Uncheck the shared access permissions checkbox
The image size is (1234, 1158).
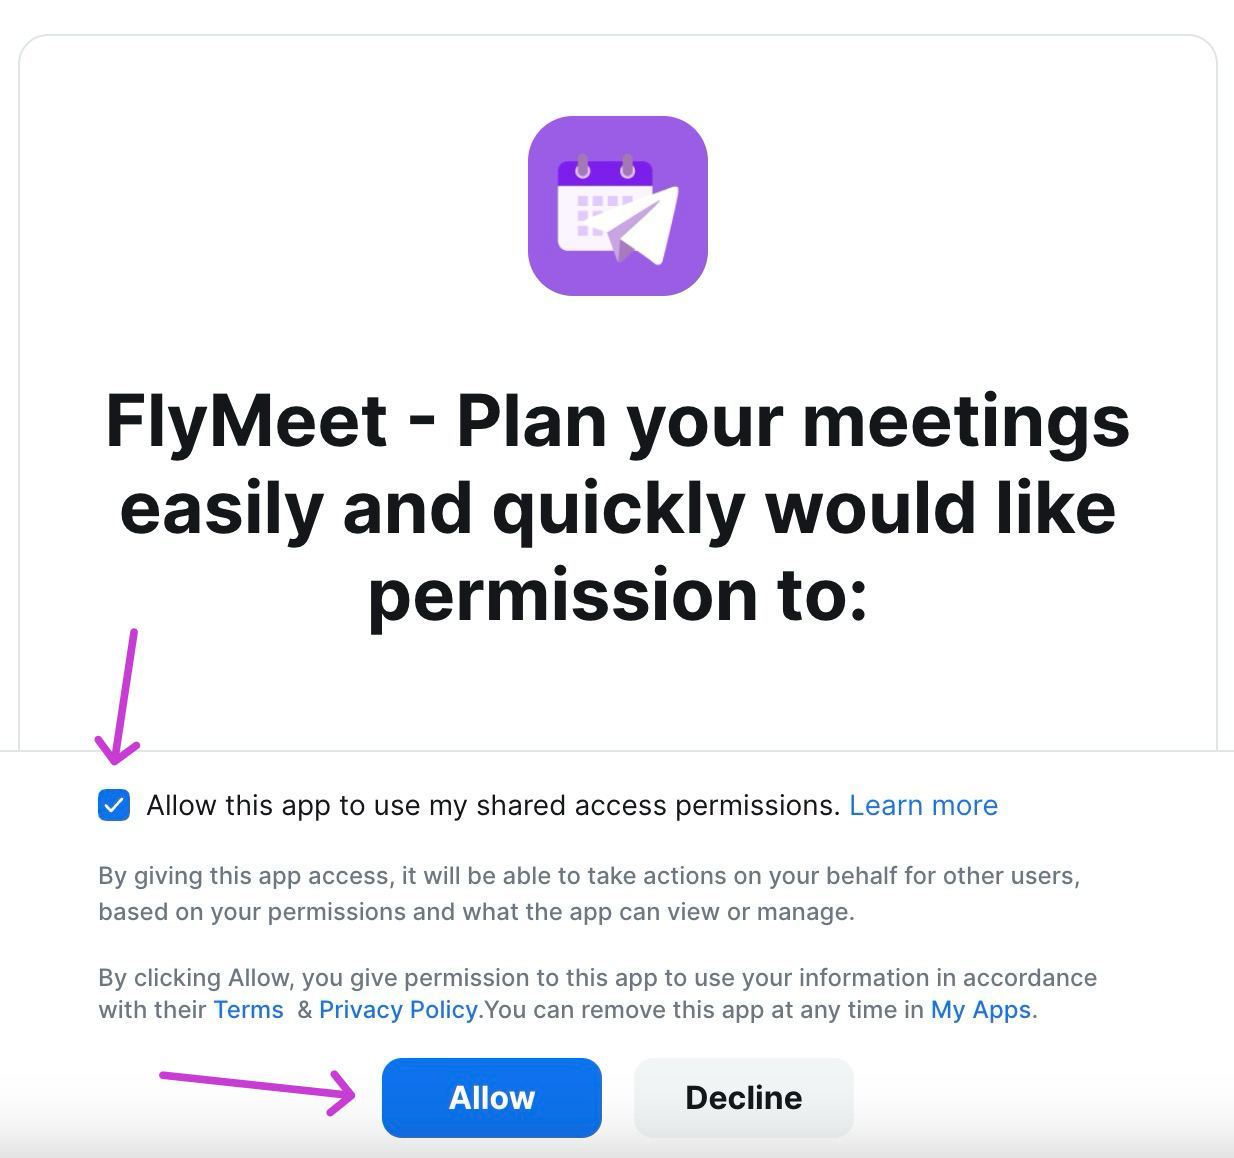coord(114,805)
